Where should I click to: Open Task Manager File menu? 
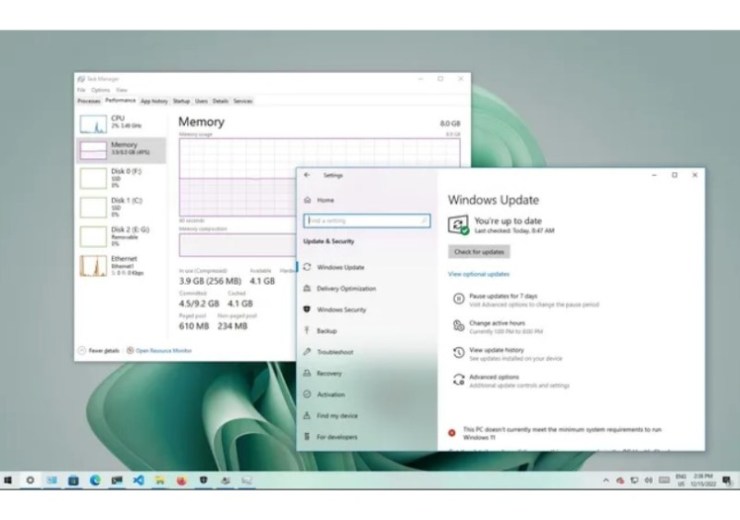[x=81, y=90]
